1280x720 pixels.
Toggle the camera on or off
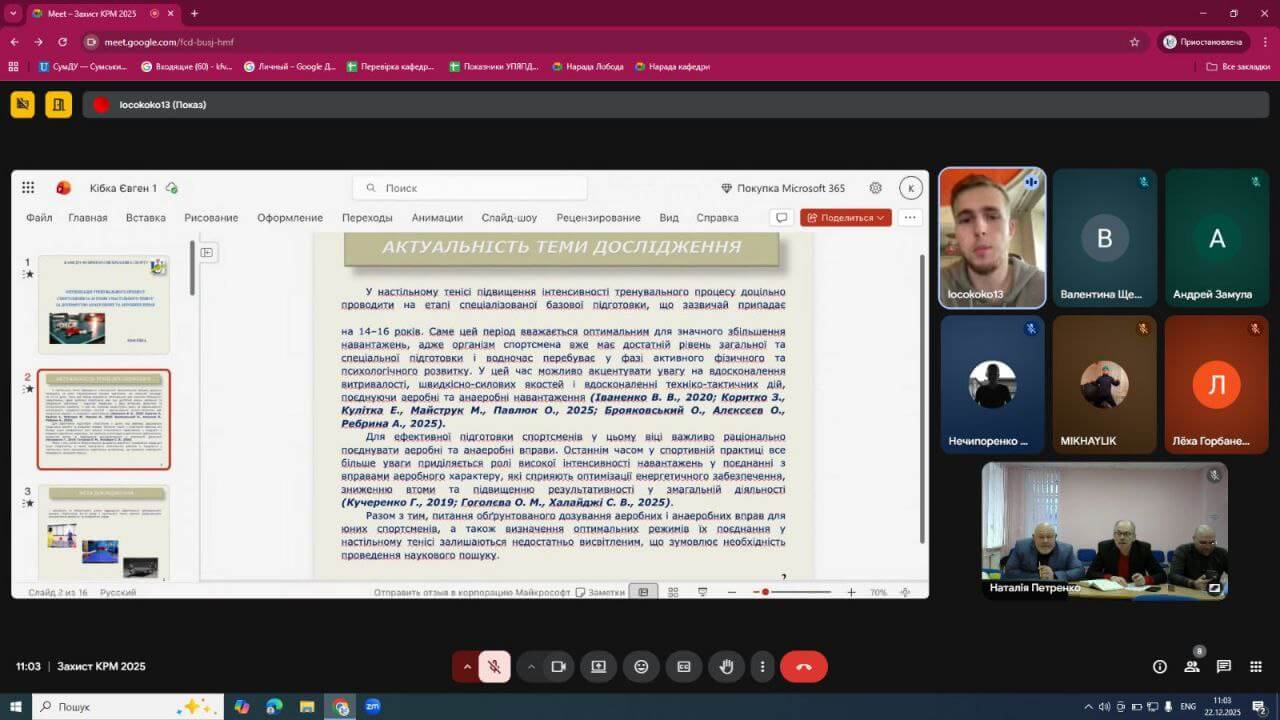pyautogui.click(x=559, y=667)
